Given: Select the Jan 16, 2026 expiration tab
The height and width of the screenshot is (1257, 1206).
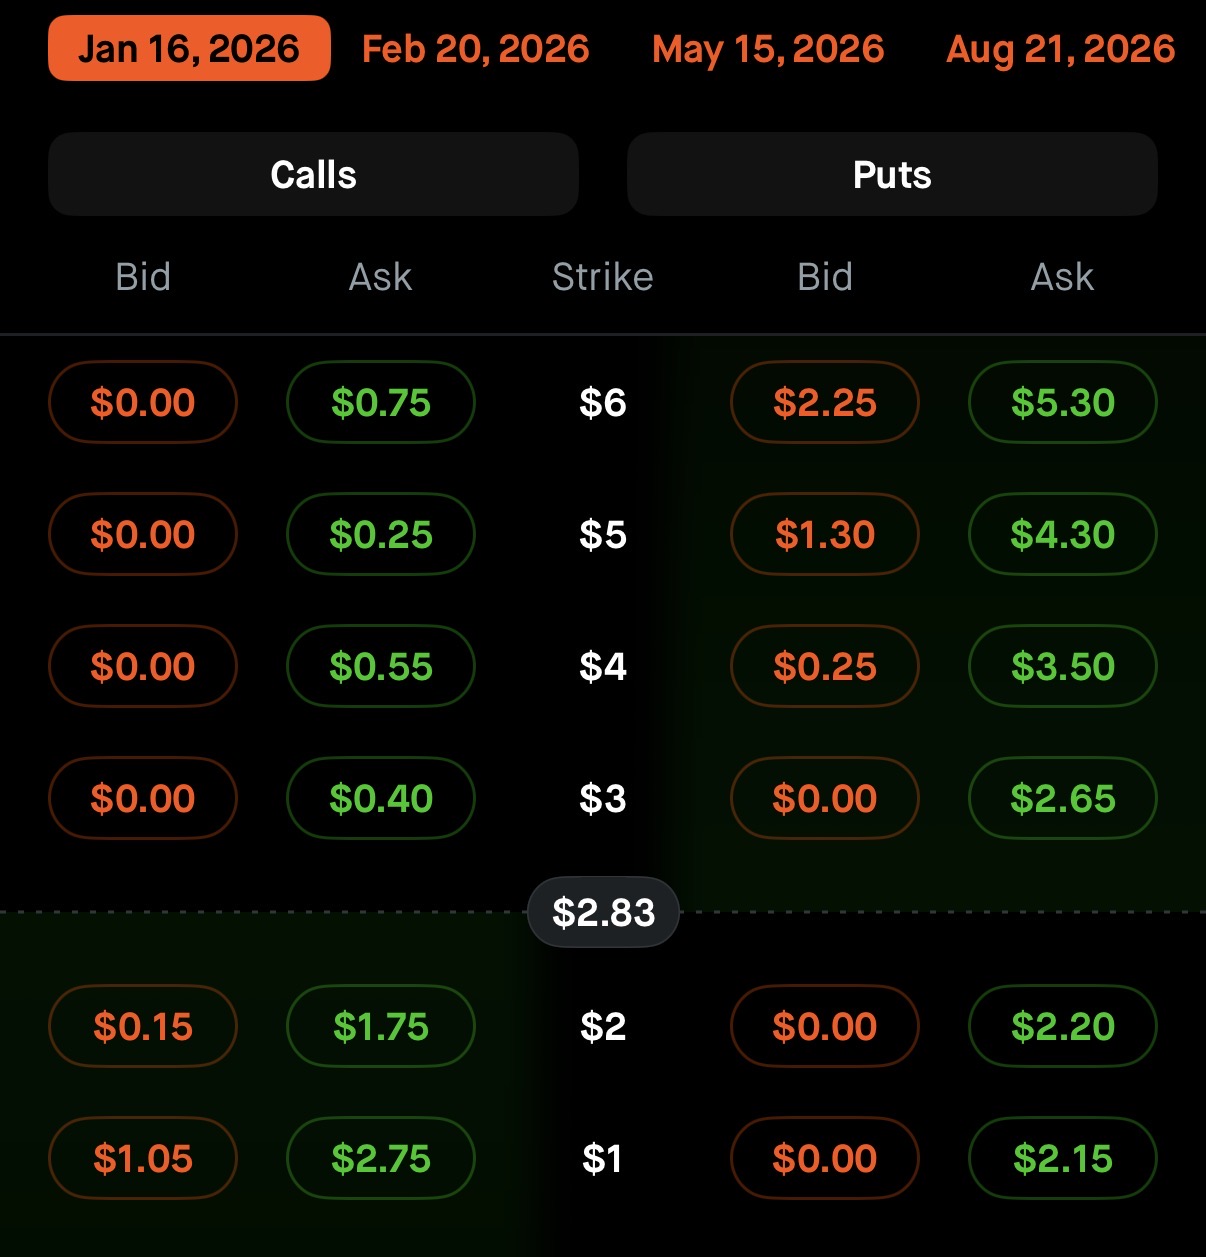Looking at the screenshot, I should click(189, 48).
